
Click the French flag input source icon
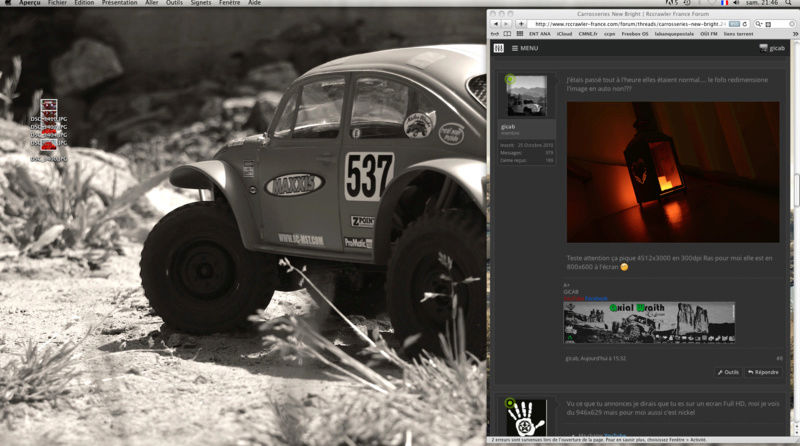click(x=724, y=3)
